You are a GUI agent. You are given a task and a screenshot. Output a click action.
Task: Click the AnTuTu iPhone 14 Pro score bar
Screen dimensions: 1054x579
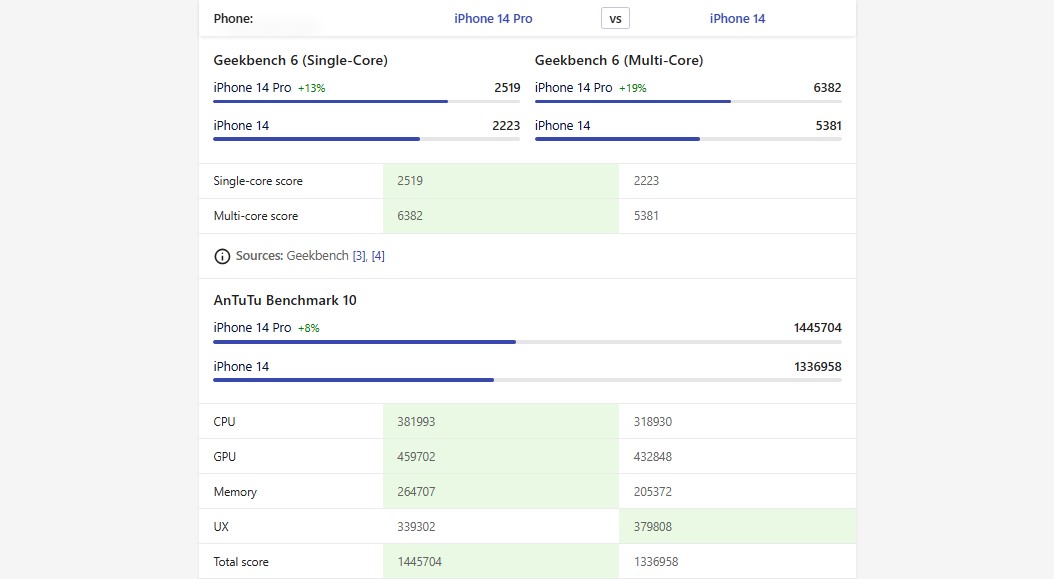[527, 342]
